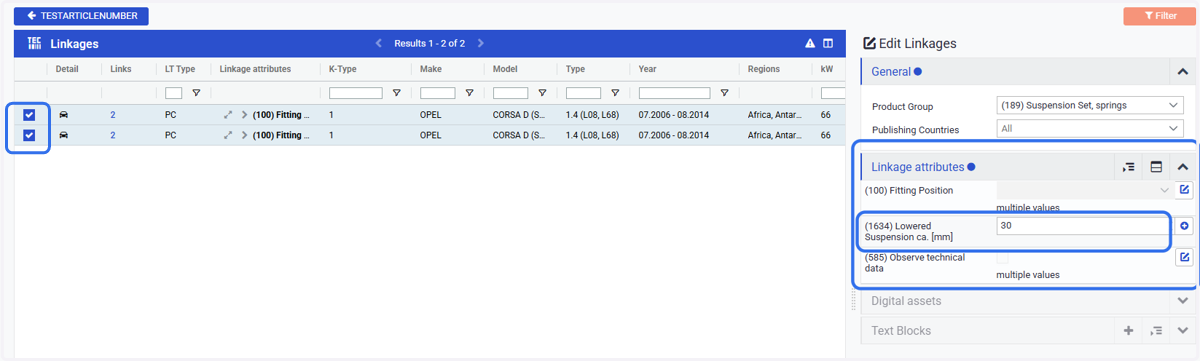
Task: Click the K-Type filter input
Action: point(356,93)
